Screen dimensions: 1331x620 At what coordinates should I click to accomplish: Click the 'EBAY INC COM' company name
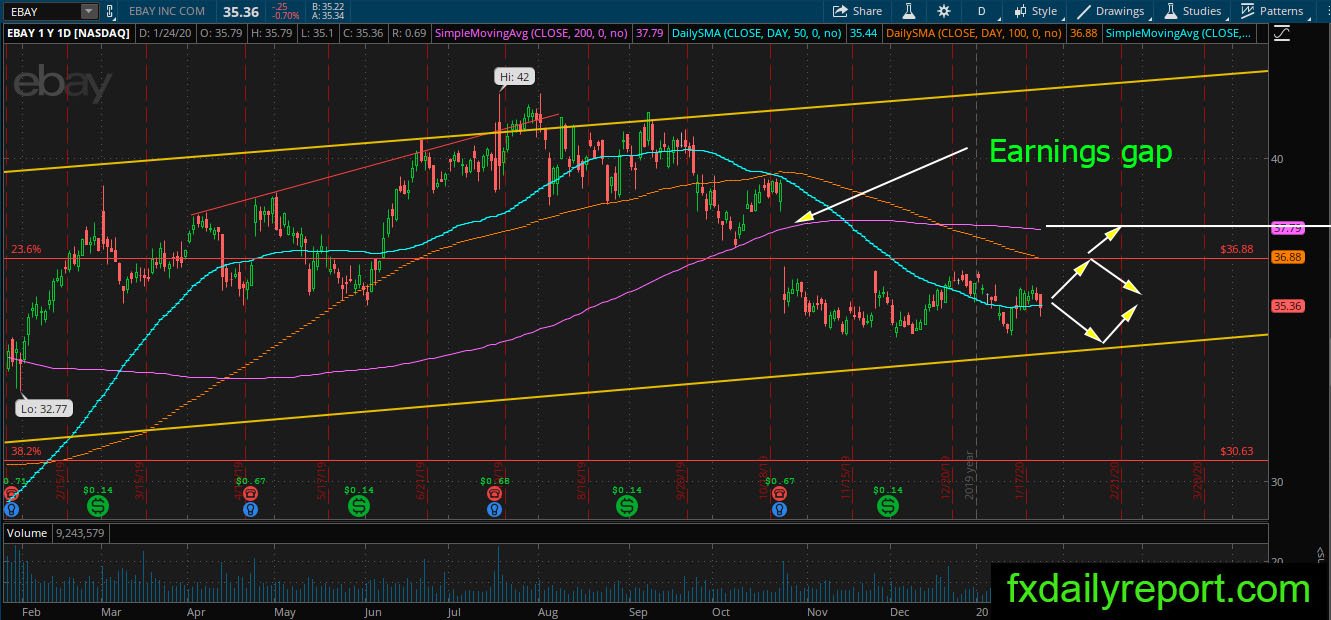167,11
